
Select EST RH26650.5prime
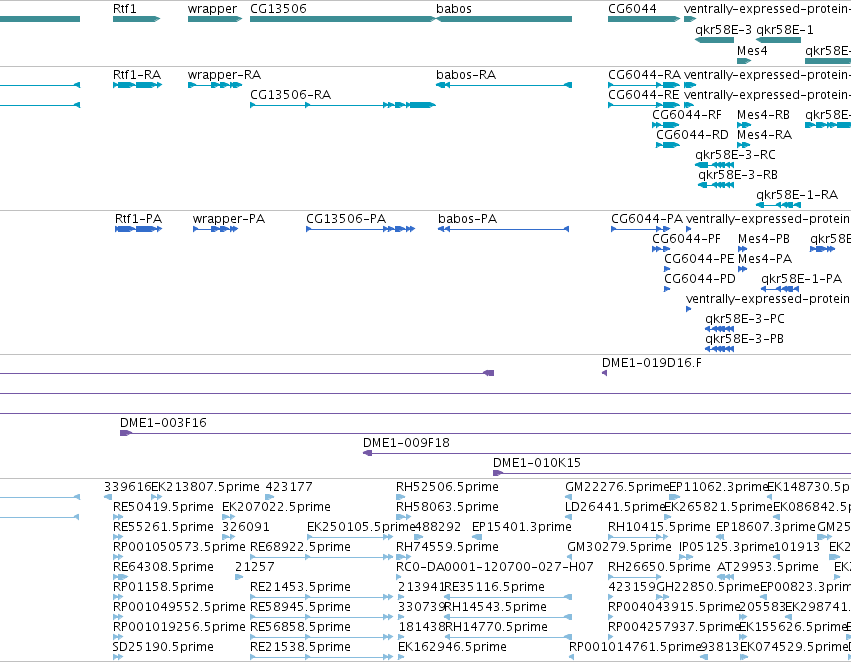[659, 568]
